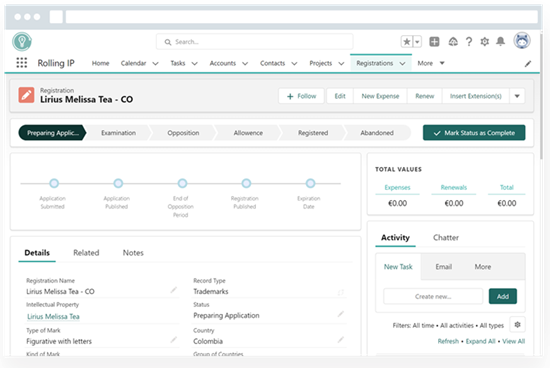Select the Preparing Application path stage
Viewport: 550px width, 368px height.
(52, 133)
